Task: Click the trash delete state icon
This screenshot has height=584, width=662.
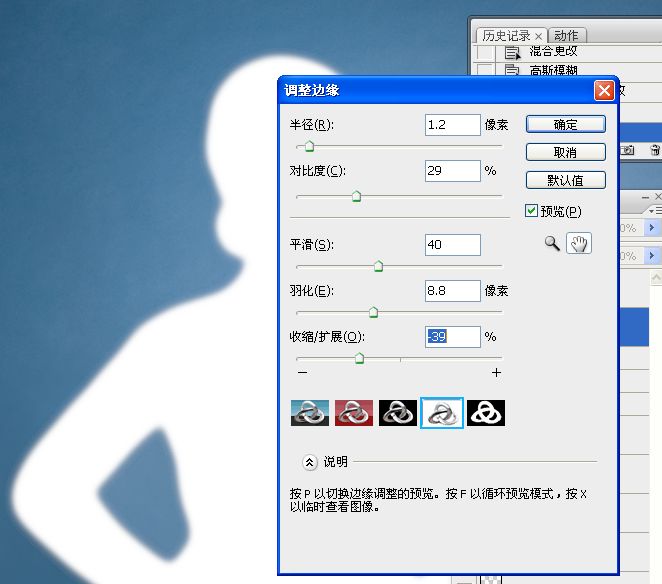Action: coord(655,150)
